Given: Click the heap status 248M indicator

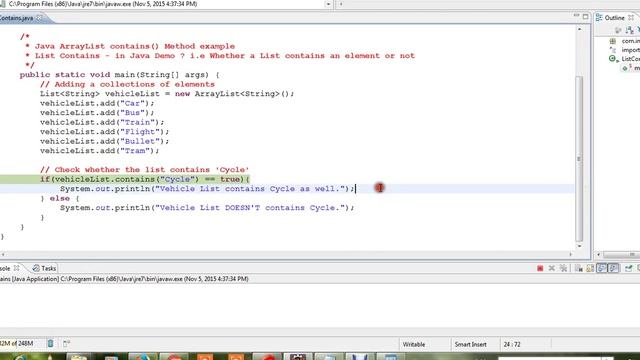Looking at the screenshot, I should [x=17, y=343].
